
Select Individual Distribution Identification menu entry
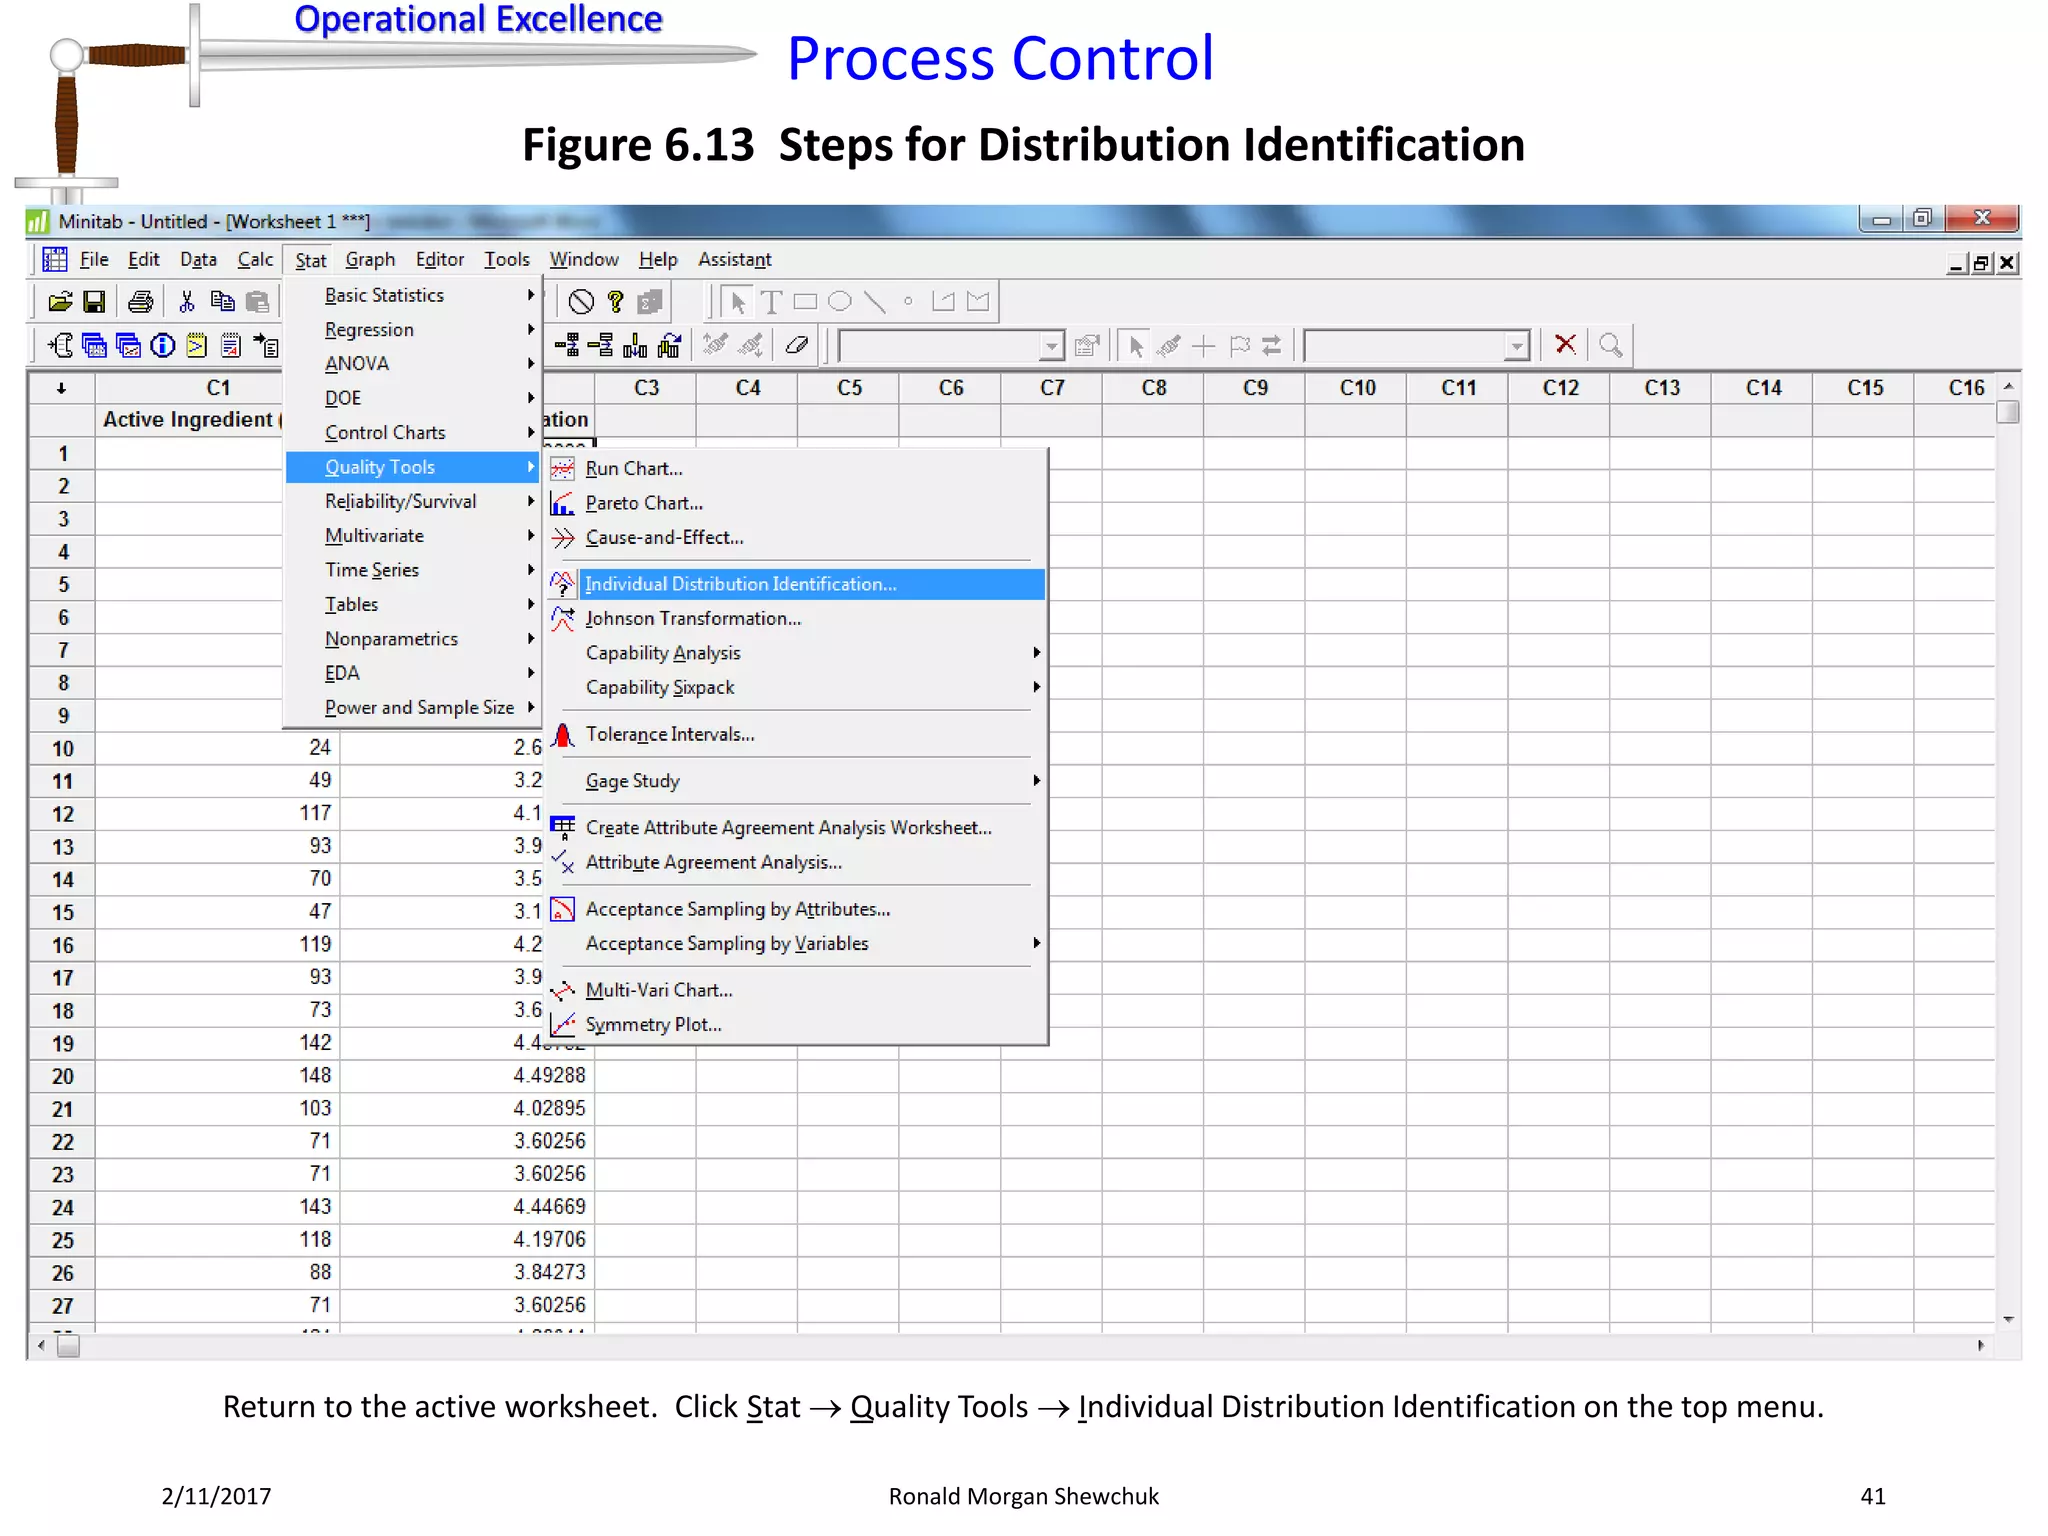(796, 585)
